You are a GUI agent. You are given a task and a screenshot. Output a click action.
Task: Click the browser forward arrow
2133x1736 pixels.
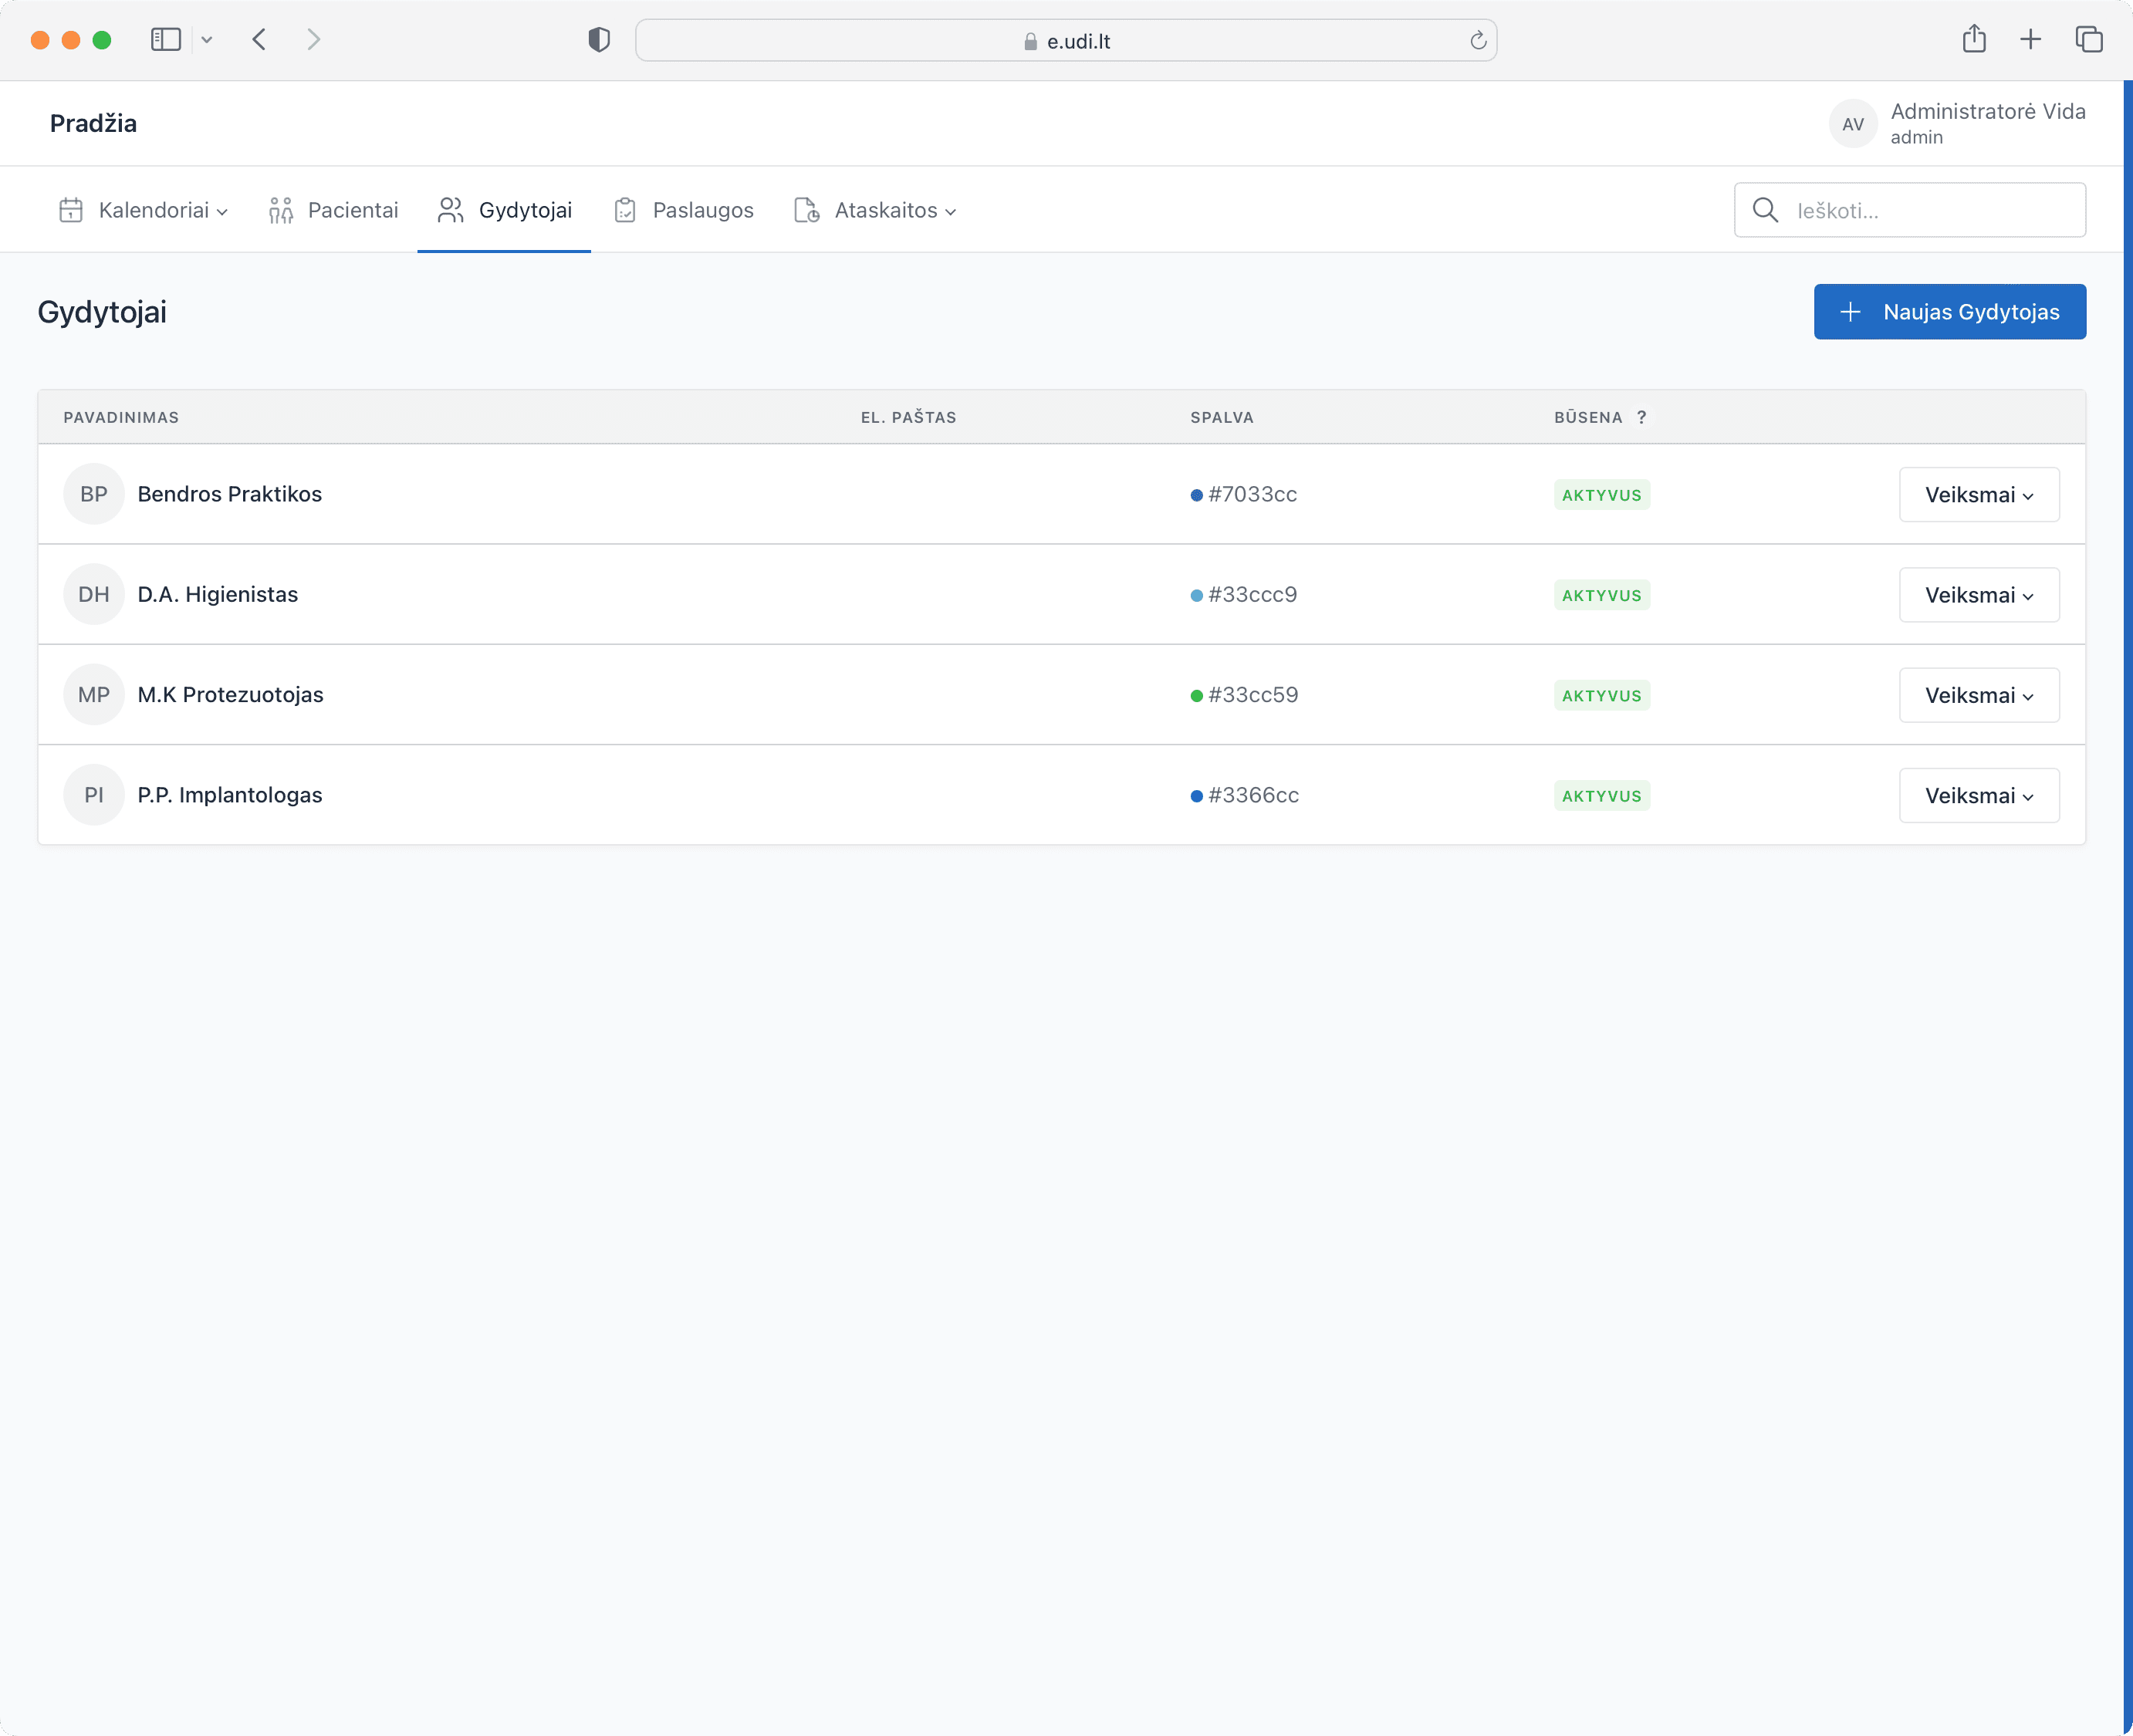pos(314,40)
